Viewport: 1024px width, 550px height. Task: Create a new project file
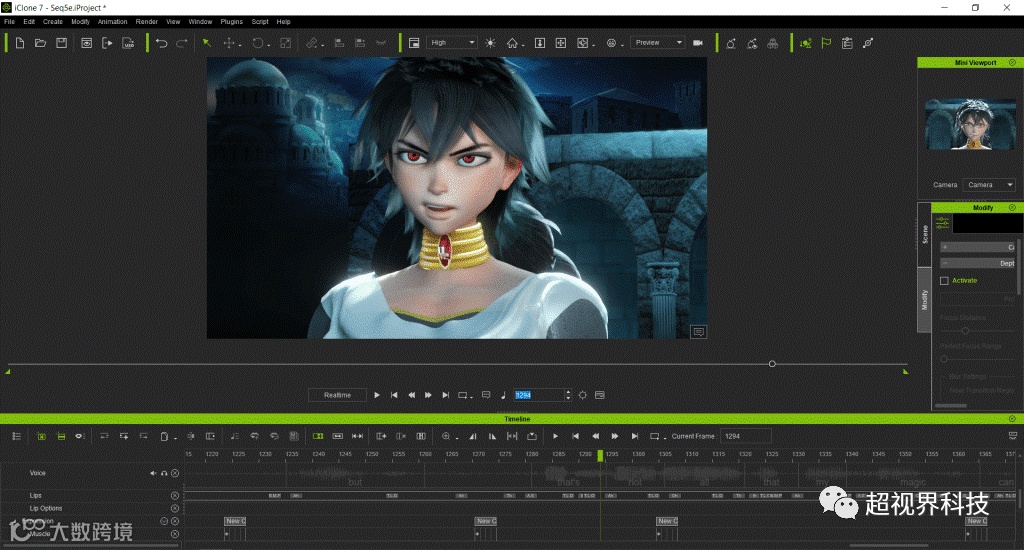coord(20,43)
